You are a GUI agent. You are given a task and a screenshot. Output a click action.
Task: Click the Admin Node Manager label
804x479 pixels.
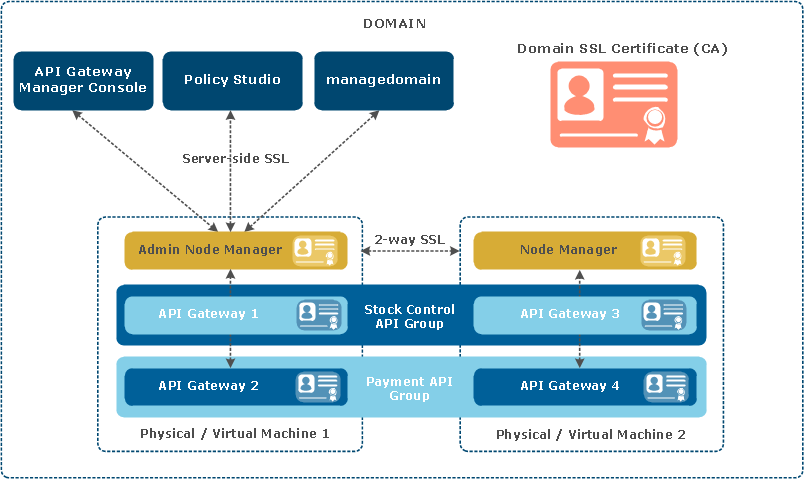click(210, 250)
